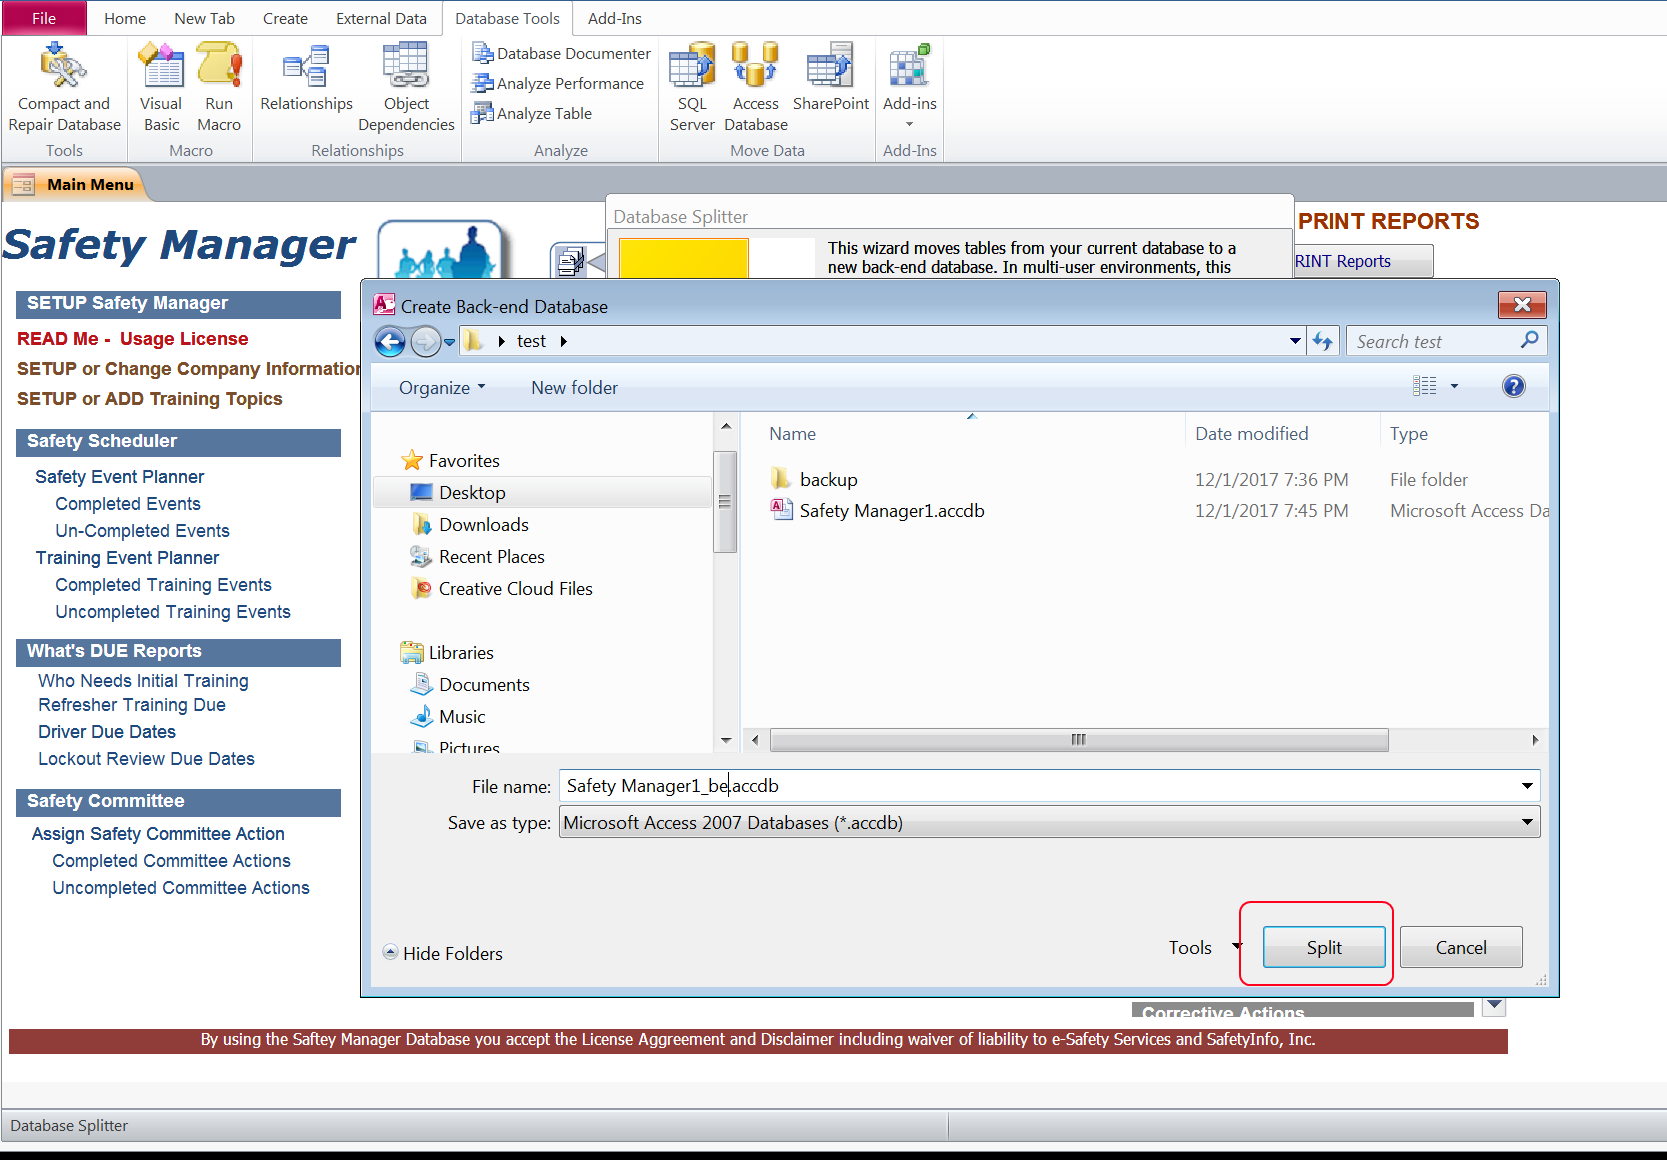The image size is (1667, 1160).
Task: Show Object Dependencies pane
Action: click(406, 88)
